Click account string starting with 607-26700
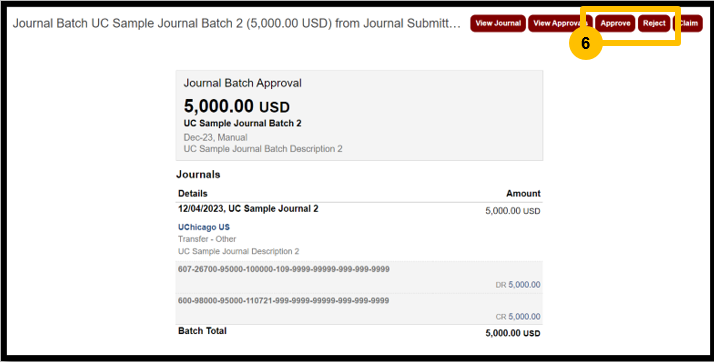714x362 pixels. [x=284, y=270]
